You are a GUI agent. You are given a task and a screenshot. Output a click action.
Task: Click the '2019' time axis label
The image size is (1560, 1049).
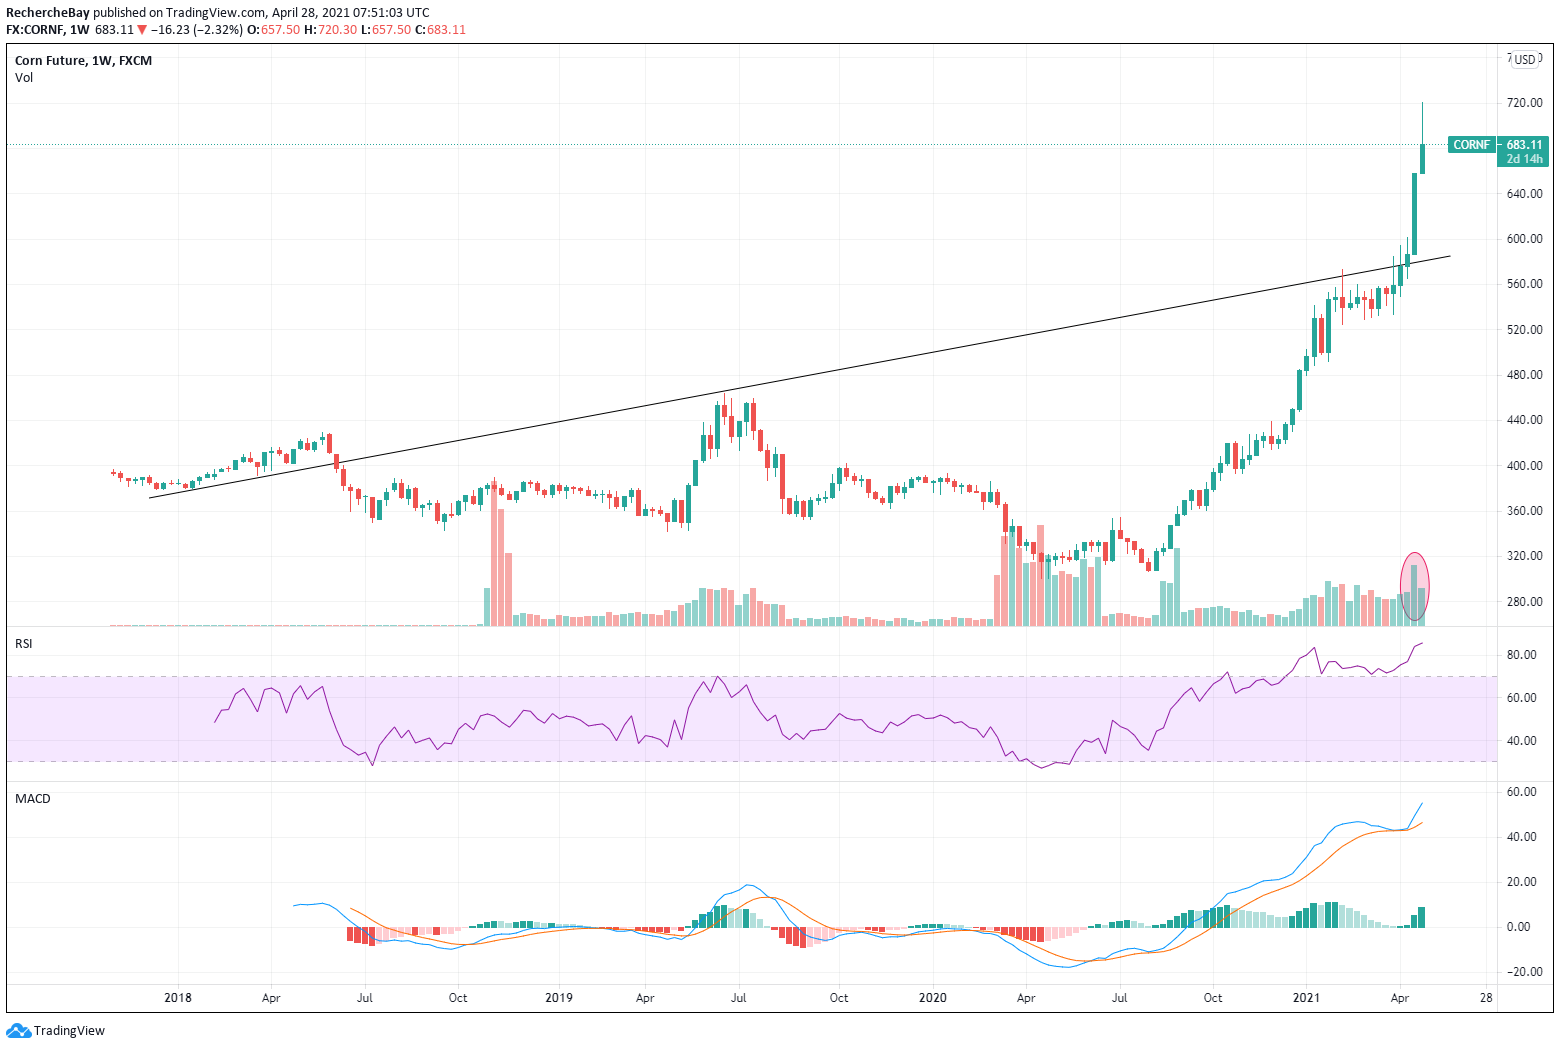point(559,998)
